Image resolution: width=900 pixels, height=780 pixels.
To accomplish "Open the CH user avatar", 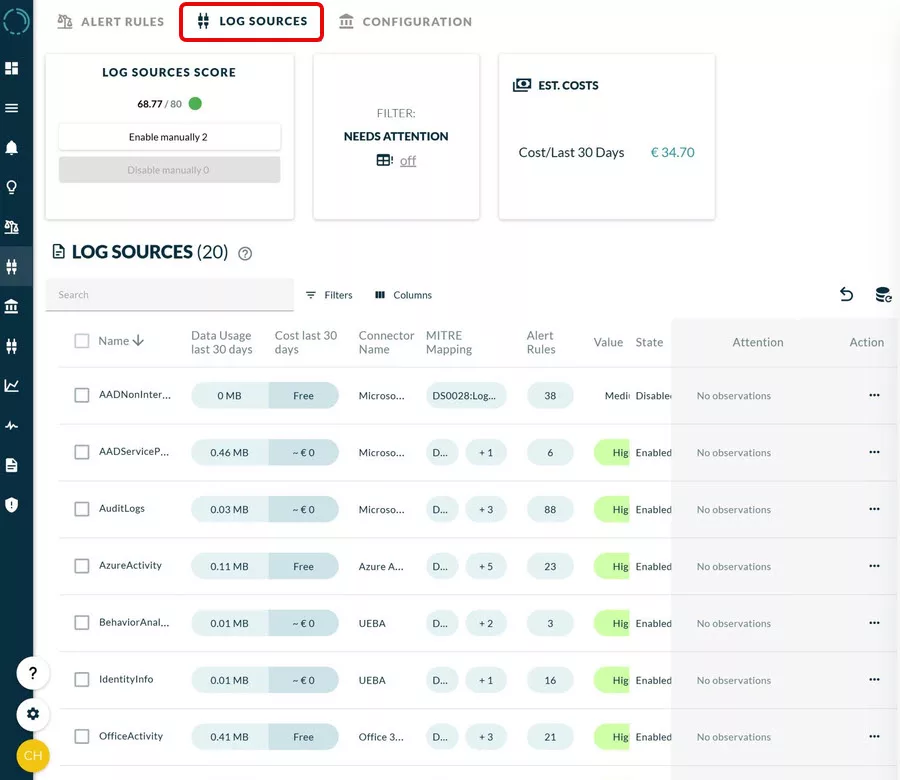I will pyautogui.click(x=33, y=755).
